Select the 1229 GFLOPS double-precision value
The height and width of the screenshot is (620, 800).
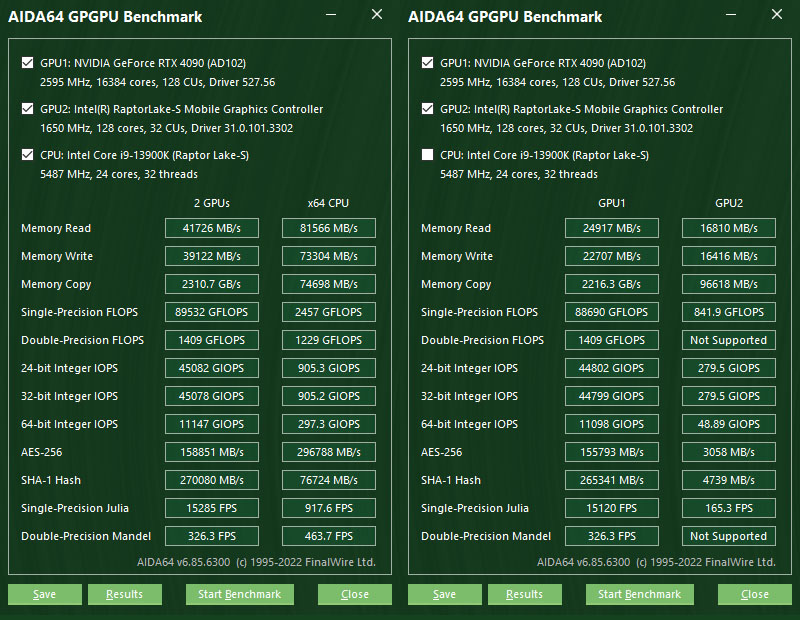[x=329, y=340]
